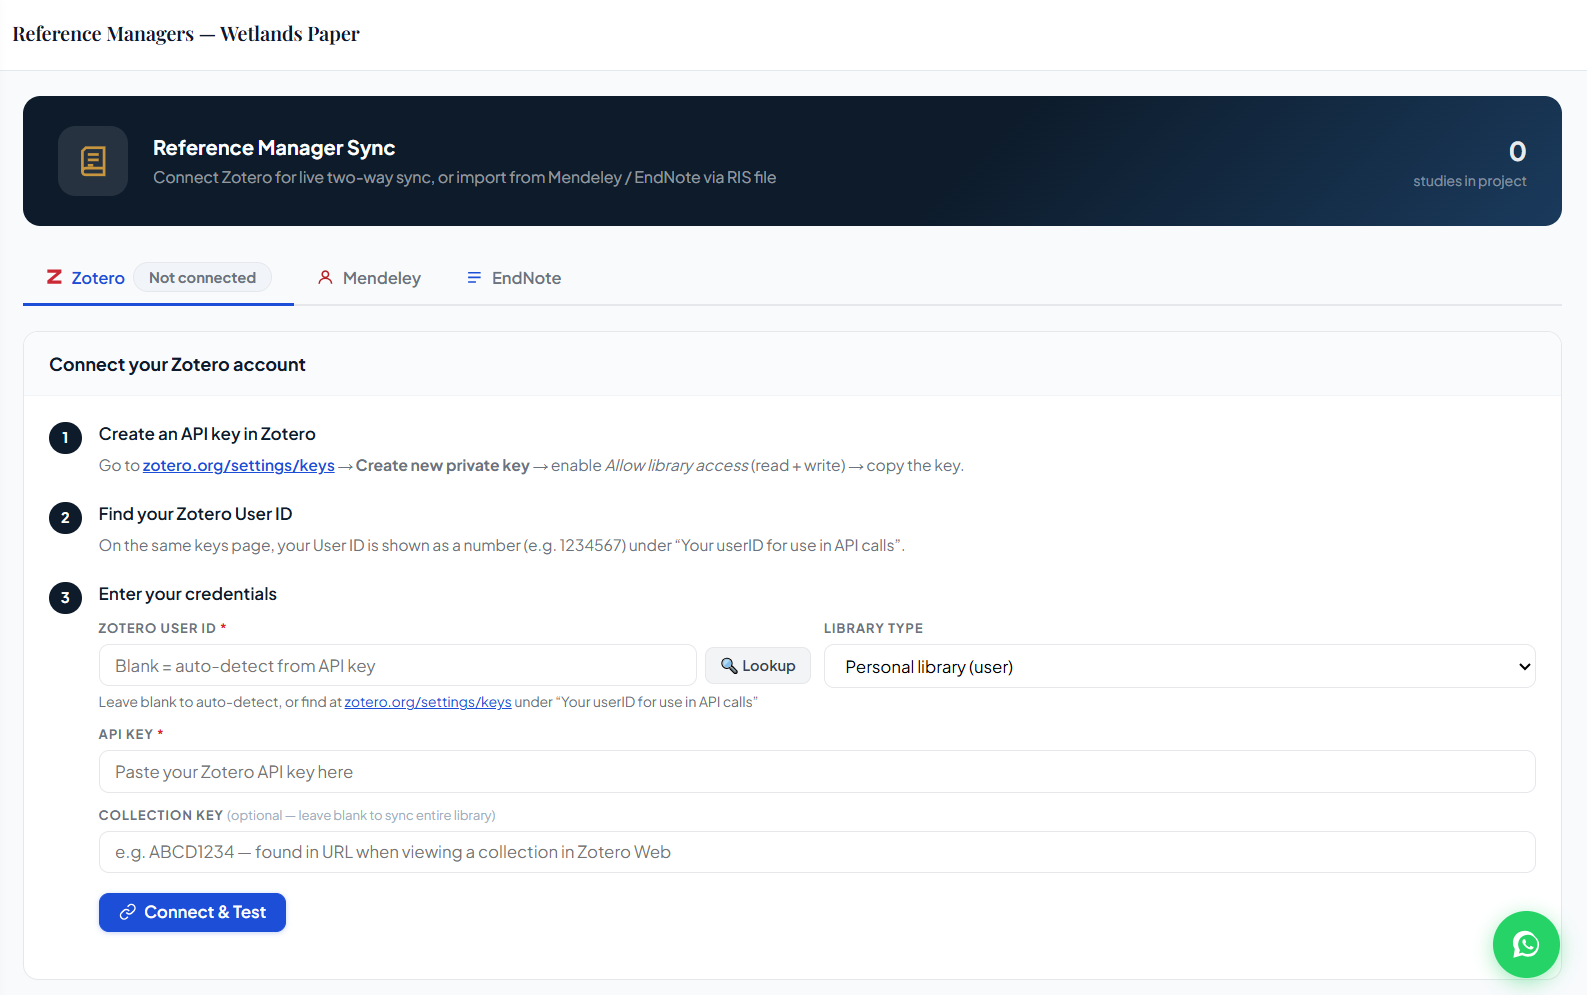Click the Lookup button
The height and width of the screenshot is (995, 1587).
click(758, 666)
